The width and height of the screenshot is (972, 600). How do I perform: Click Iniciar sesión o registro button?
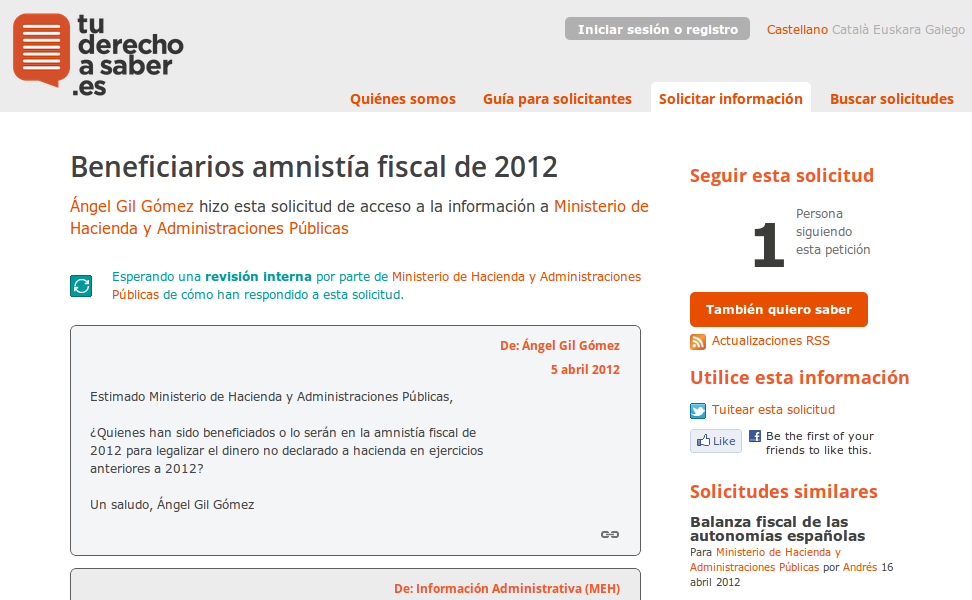tap(657, 29)
